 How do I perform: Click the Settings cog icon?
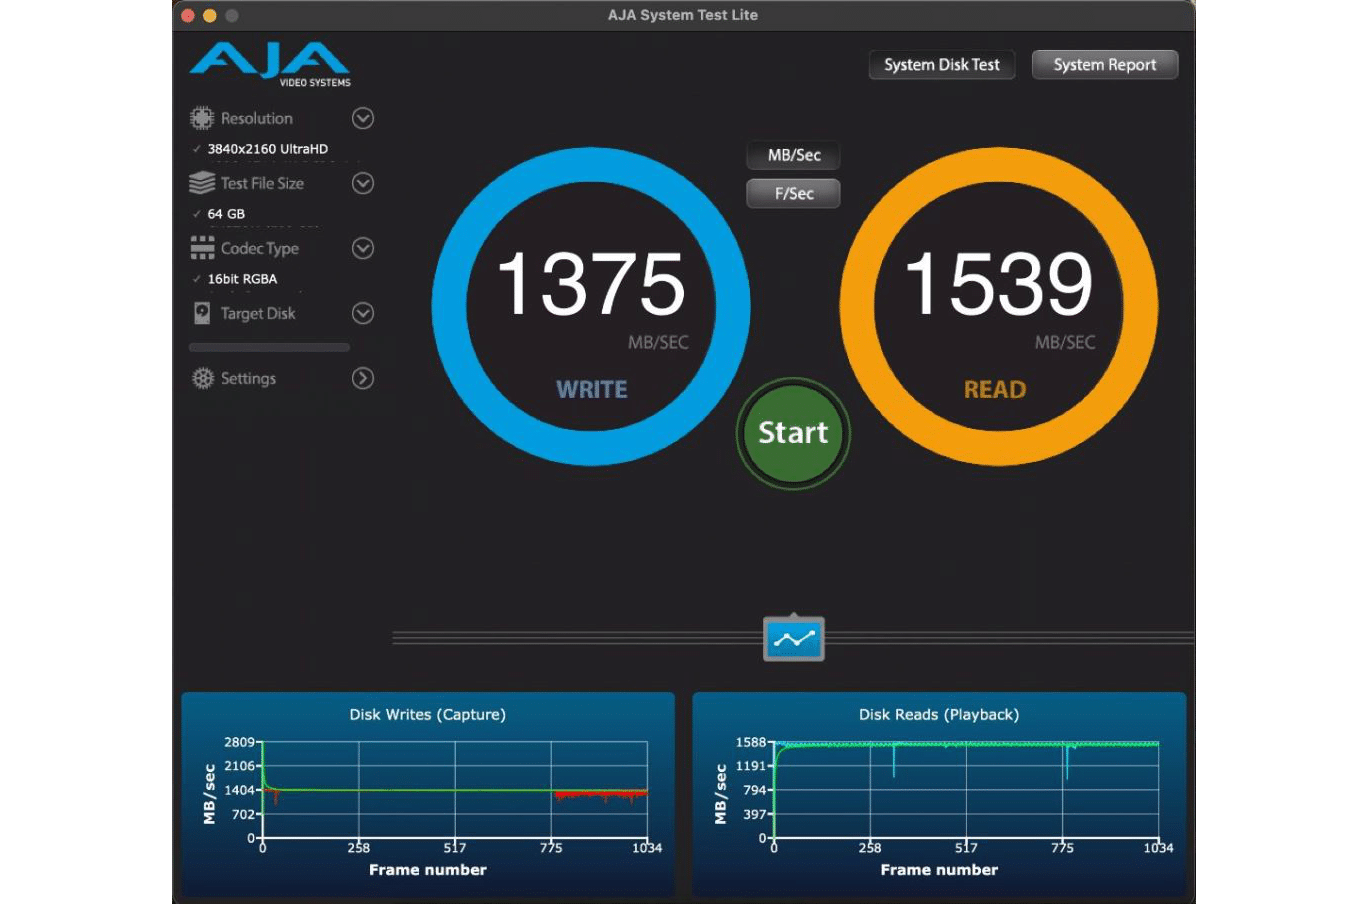203,378
